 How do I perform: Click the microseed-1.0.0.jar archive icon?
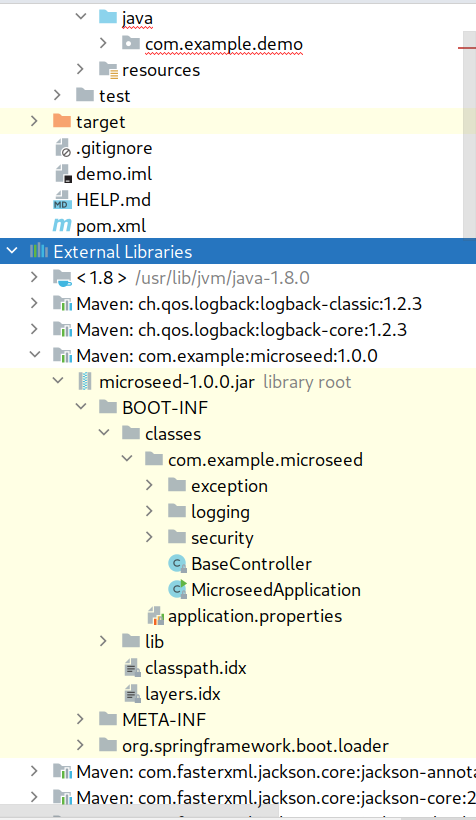click(x=85, y=382)
